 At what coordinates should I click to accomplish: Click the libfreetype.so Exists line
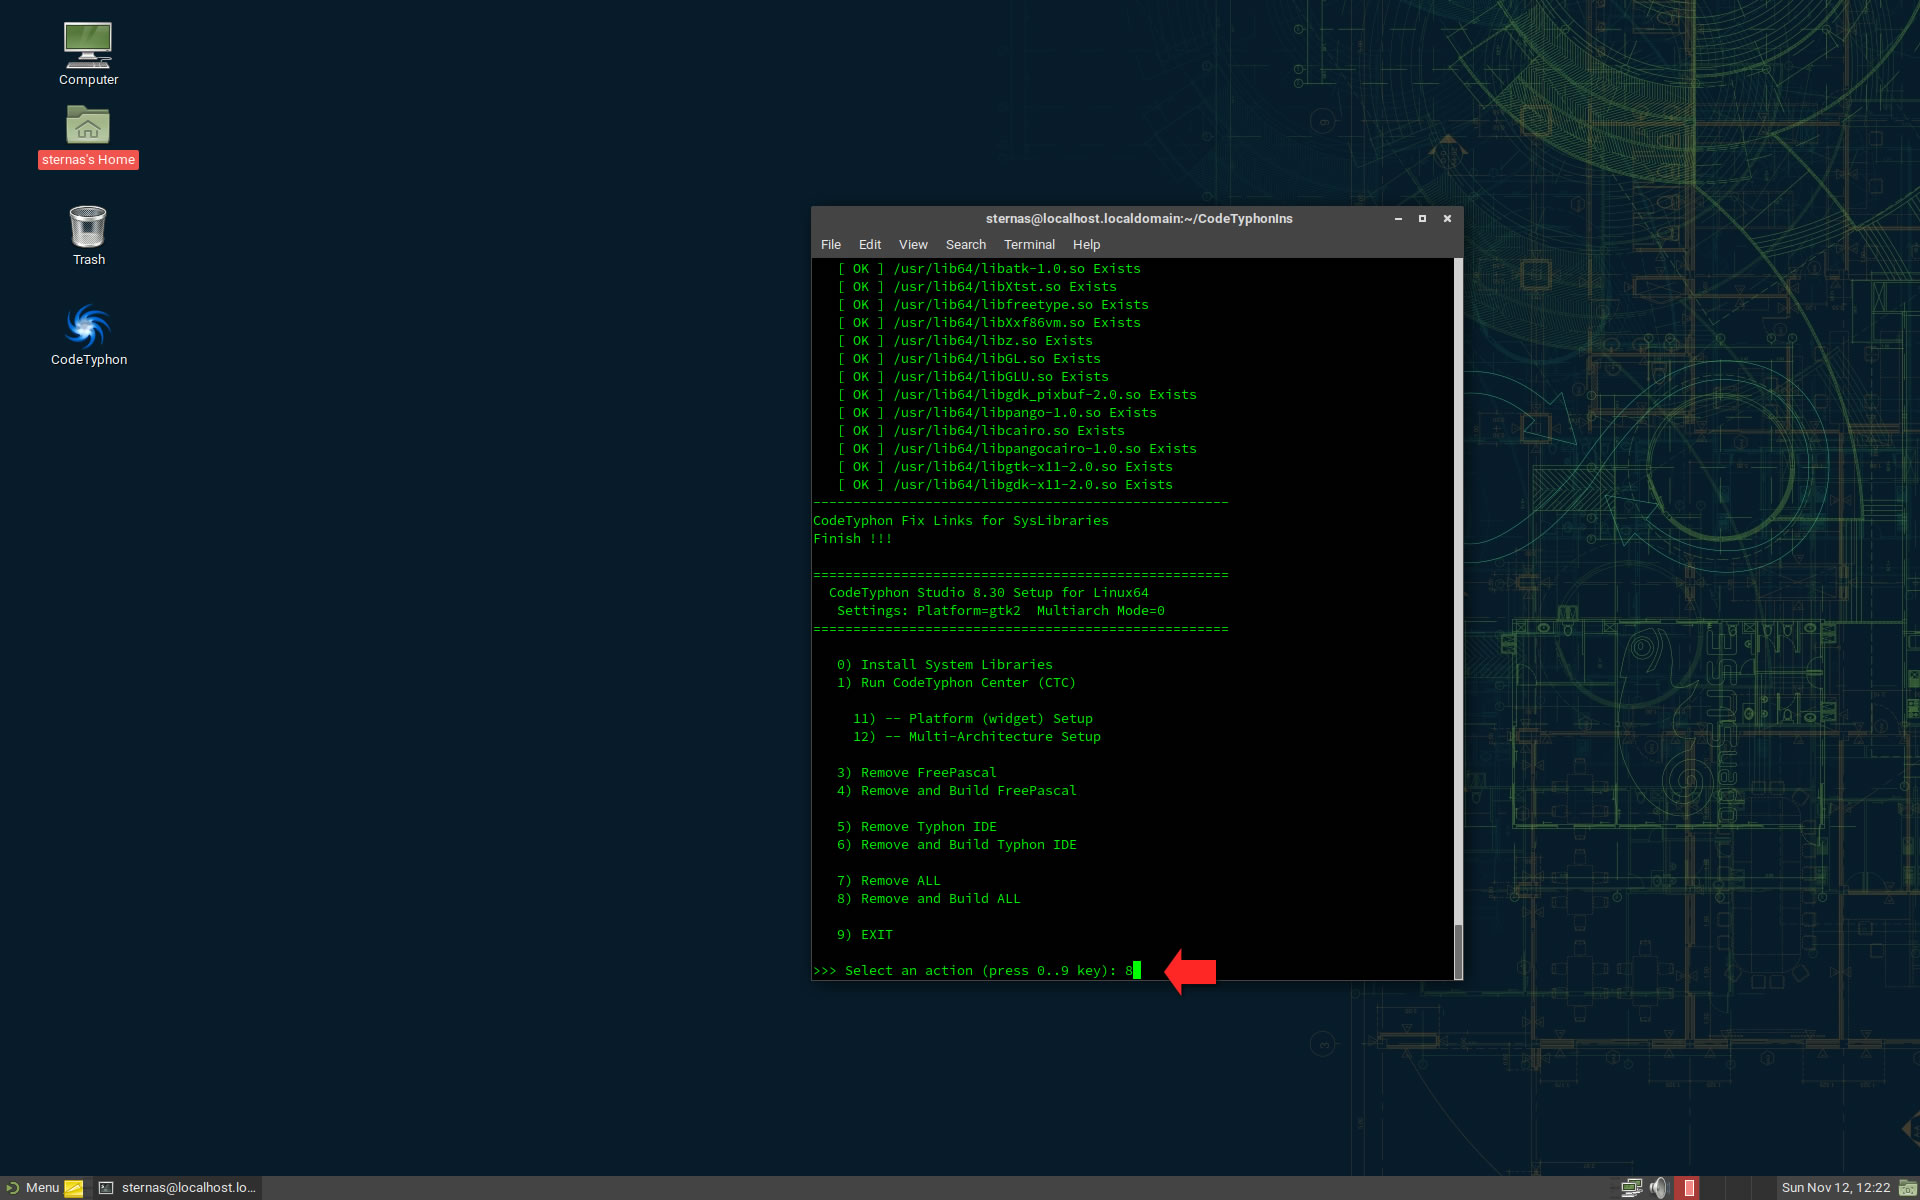point(993,305)
